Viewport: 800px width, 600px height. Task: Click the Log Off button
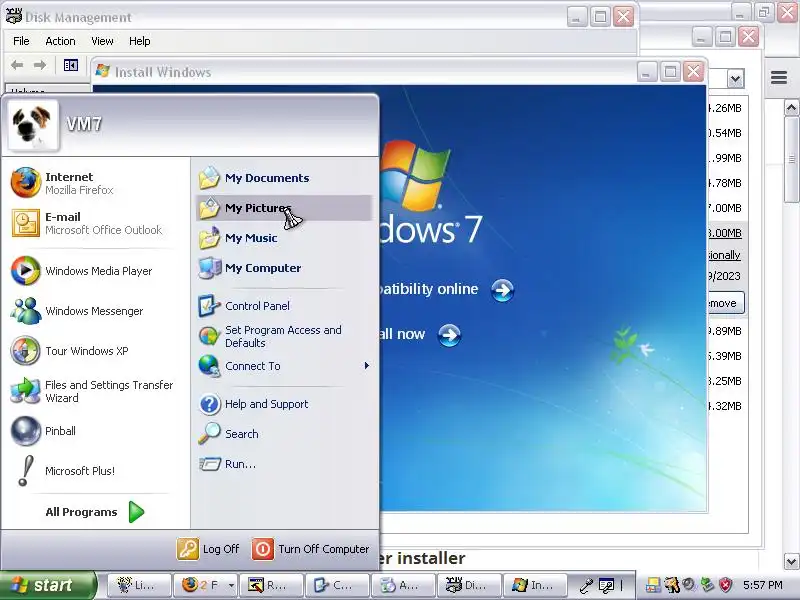(x=208, y=549)
